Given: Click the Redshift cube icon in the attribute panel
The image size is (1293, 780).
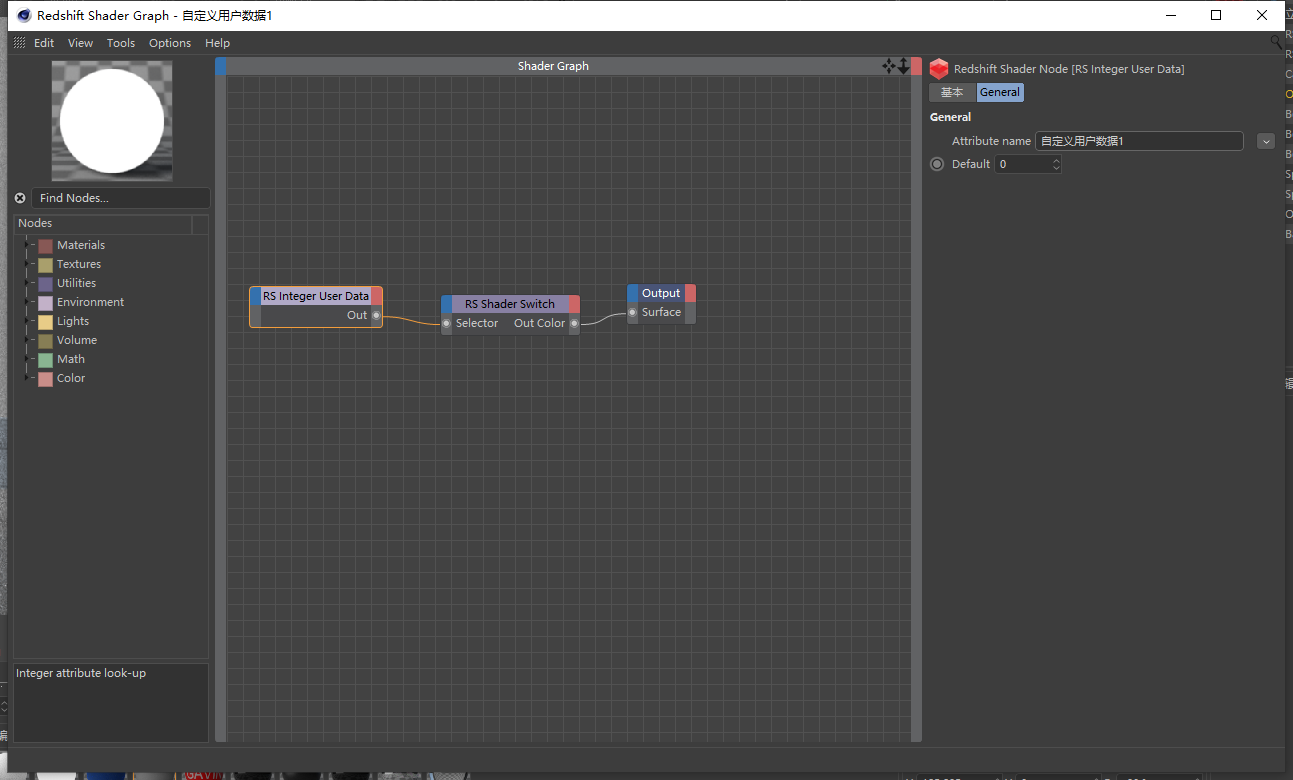Looking at the screenshot, I should (x=939, y=69).
